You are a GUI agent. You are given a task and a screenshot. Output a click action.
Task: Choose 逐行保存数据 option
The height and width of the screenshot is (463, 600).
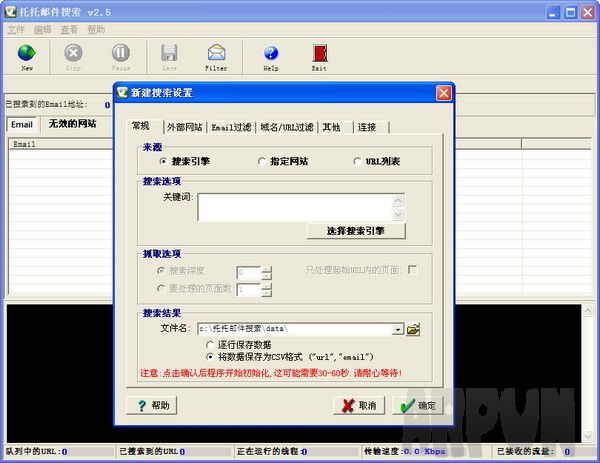click(x=210, y=343)
